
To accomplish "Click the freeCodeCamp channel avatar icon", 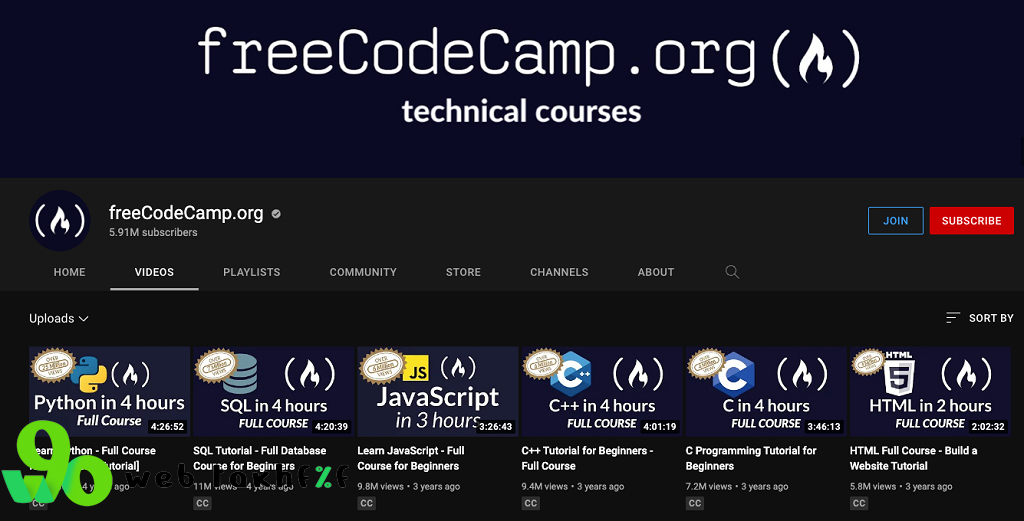I will click(x=60, y=221).
